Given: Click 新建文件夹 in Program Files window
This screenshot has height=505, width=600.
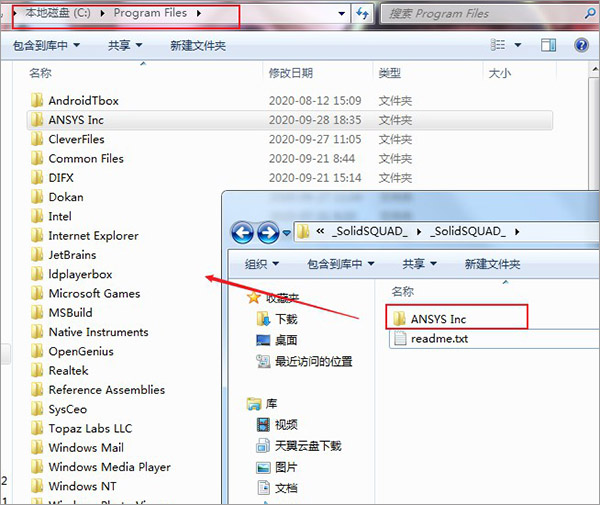Looking at the screenshot, I should click(x=198, y=46).
